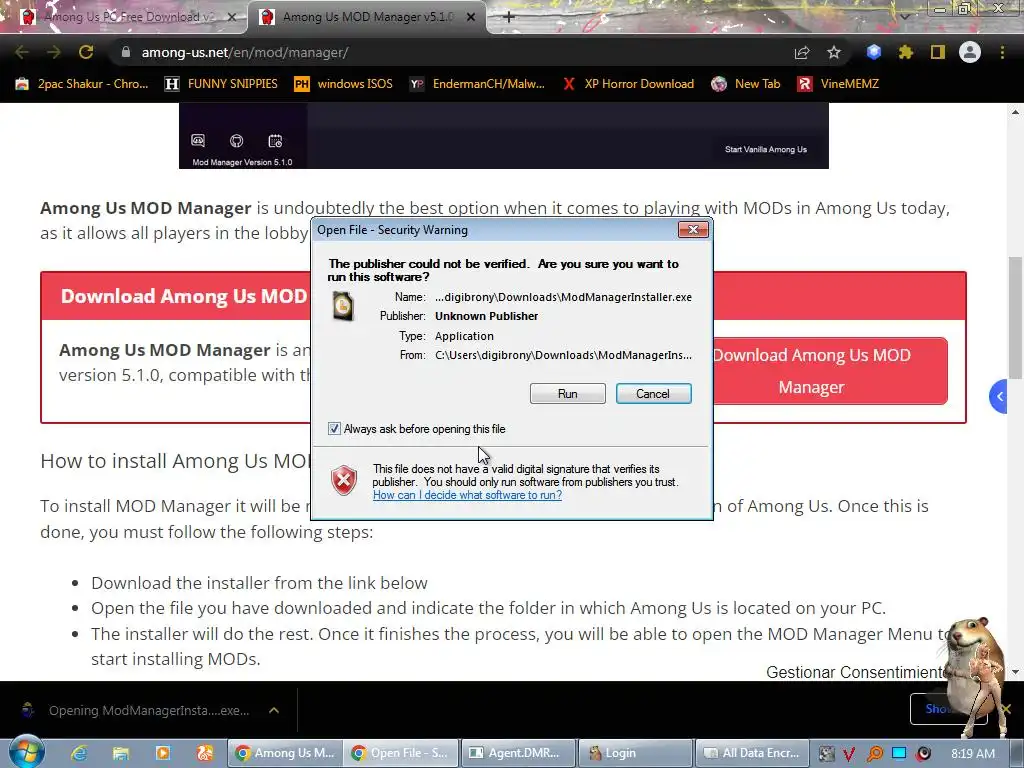Open Windows Explorer folder in taskbar
The height and width of the screenshot is (768, 1024).
[x=121, y=753]
